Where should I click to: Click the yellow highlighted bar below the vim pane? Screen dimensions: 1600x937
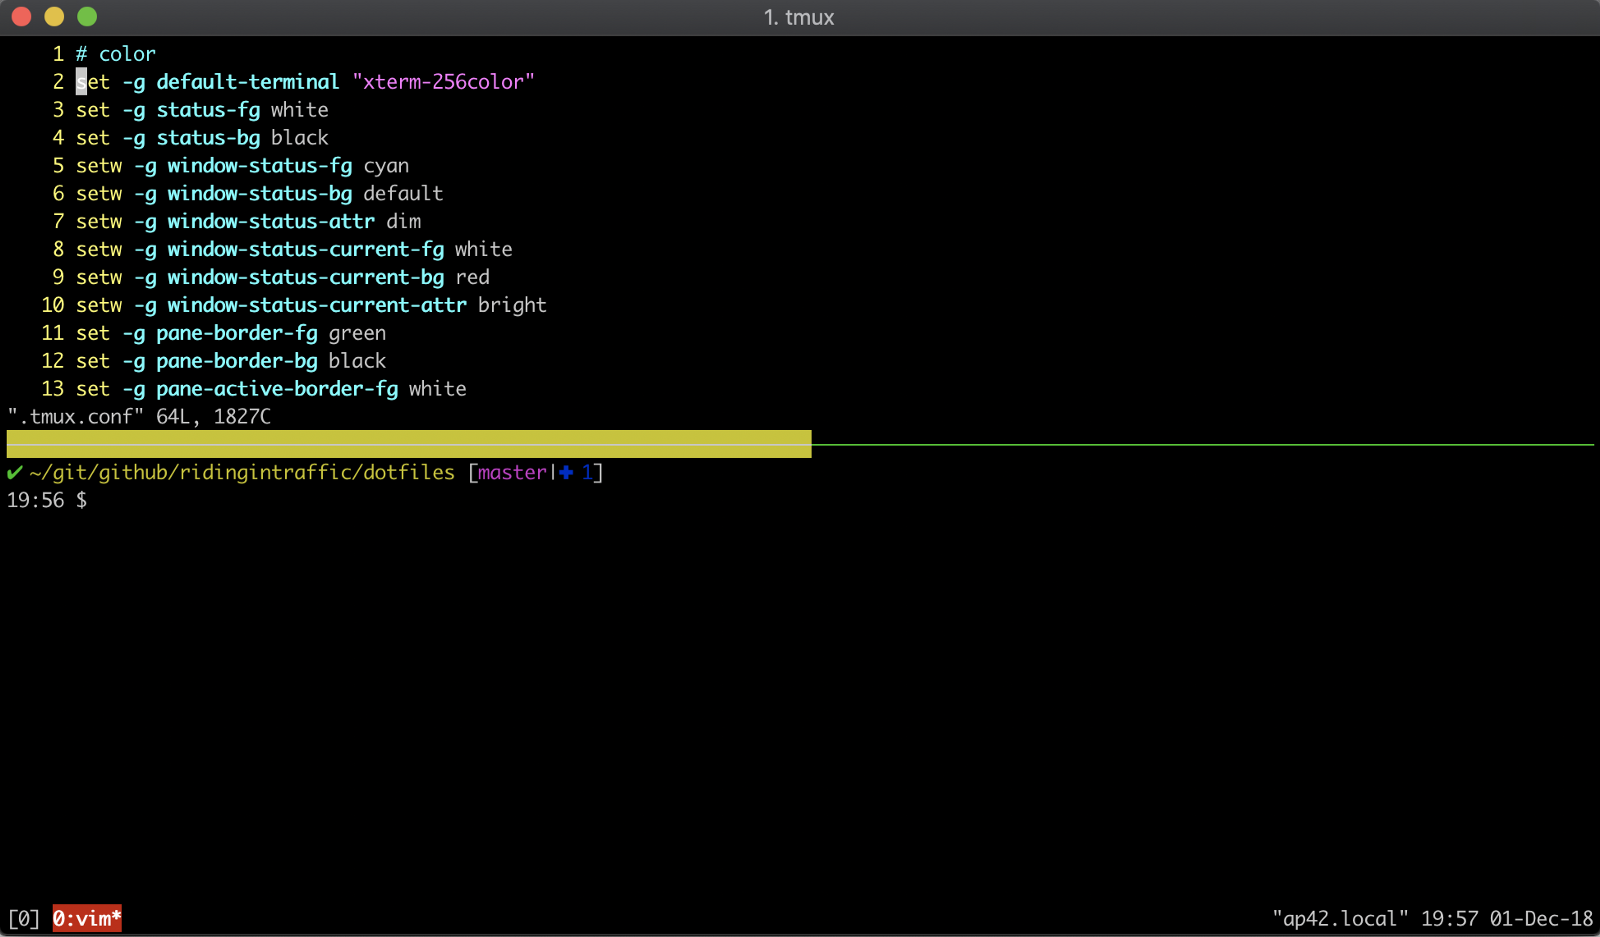408,444
